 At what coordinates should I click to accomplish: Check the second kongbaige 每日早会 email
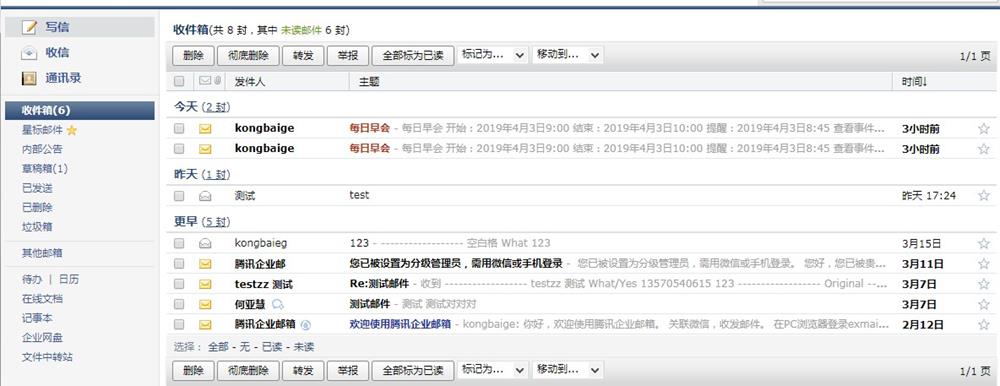coord(179,149)
